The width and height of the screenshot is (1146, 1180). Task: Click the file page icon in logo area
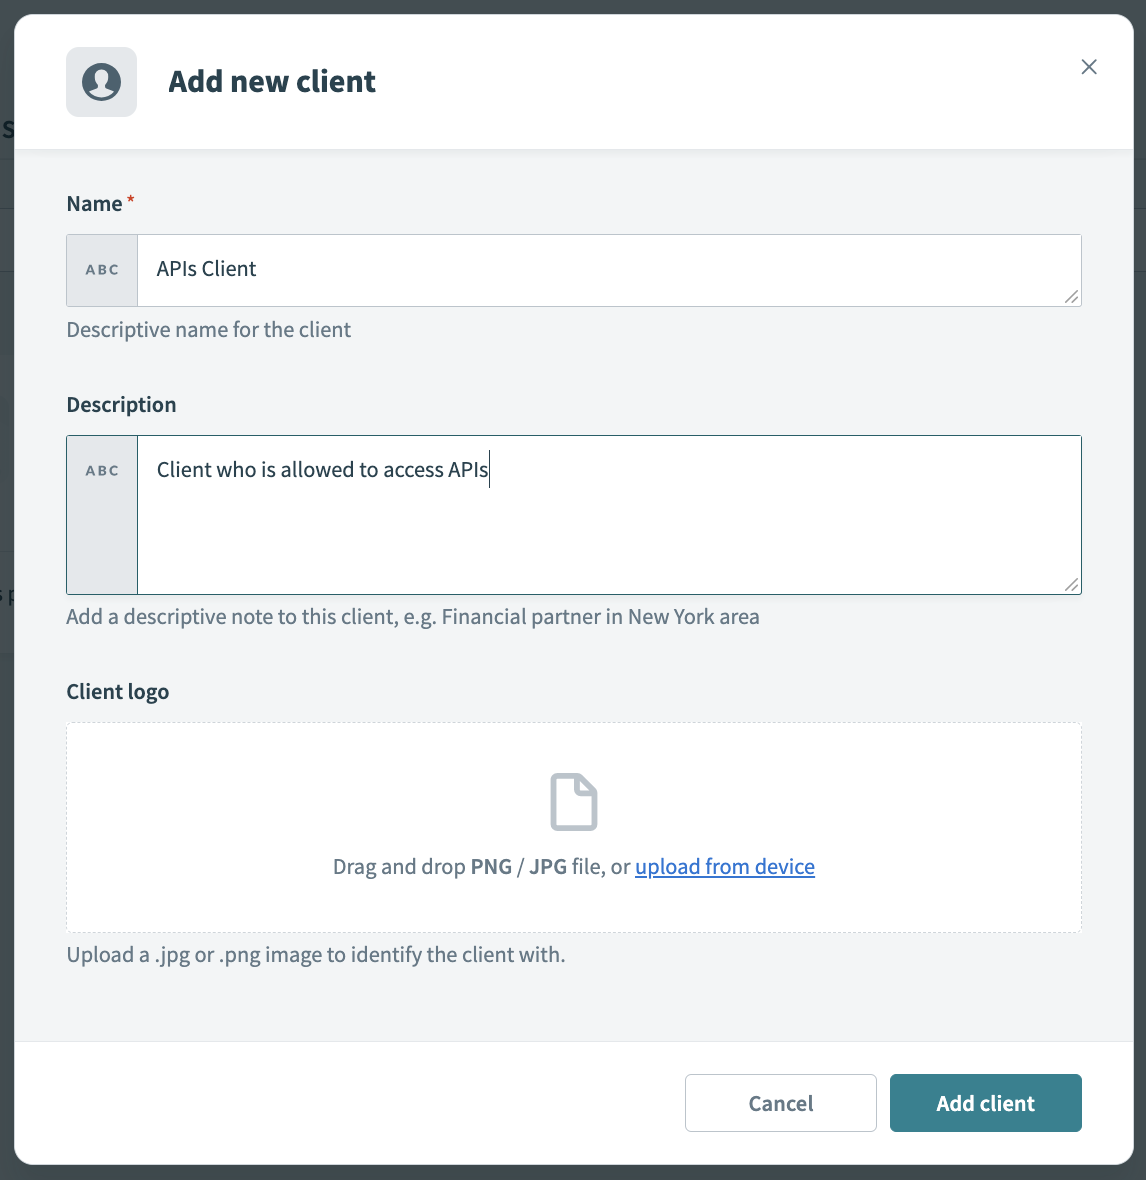tap(573, 801)
